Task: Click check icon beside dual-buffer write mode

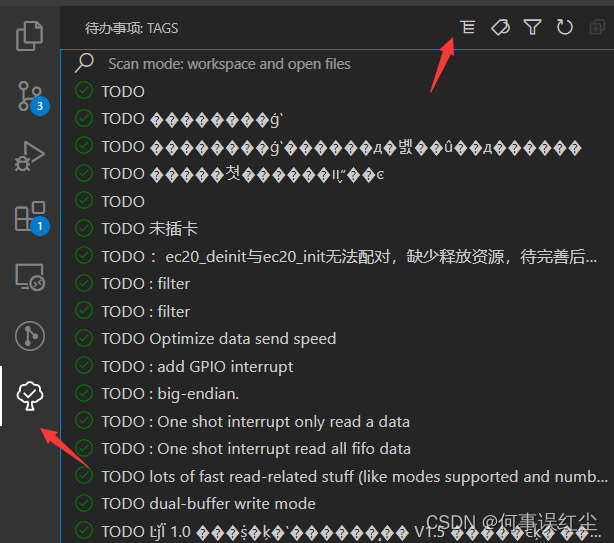Action: coord(84,503)
